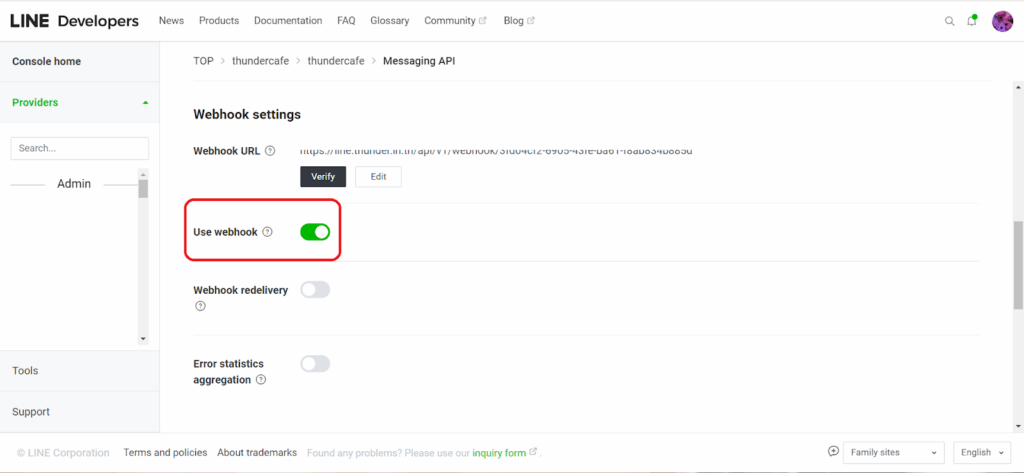This screenshot has height=473, width=1024.
Task: Click help icon beside Error statistics aggregation
Action: (x=261, y=380)
